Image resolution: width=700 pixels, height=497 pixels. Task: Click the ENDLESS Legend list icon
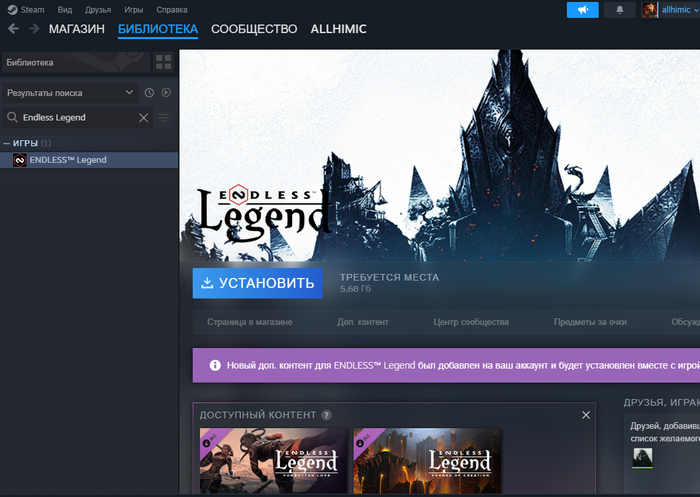[x=20, y=160]
